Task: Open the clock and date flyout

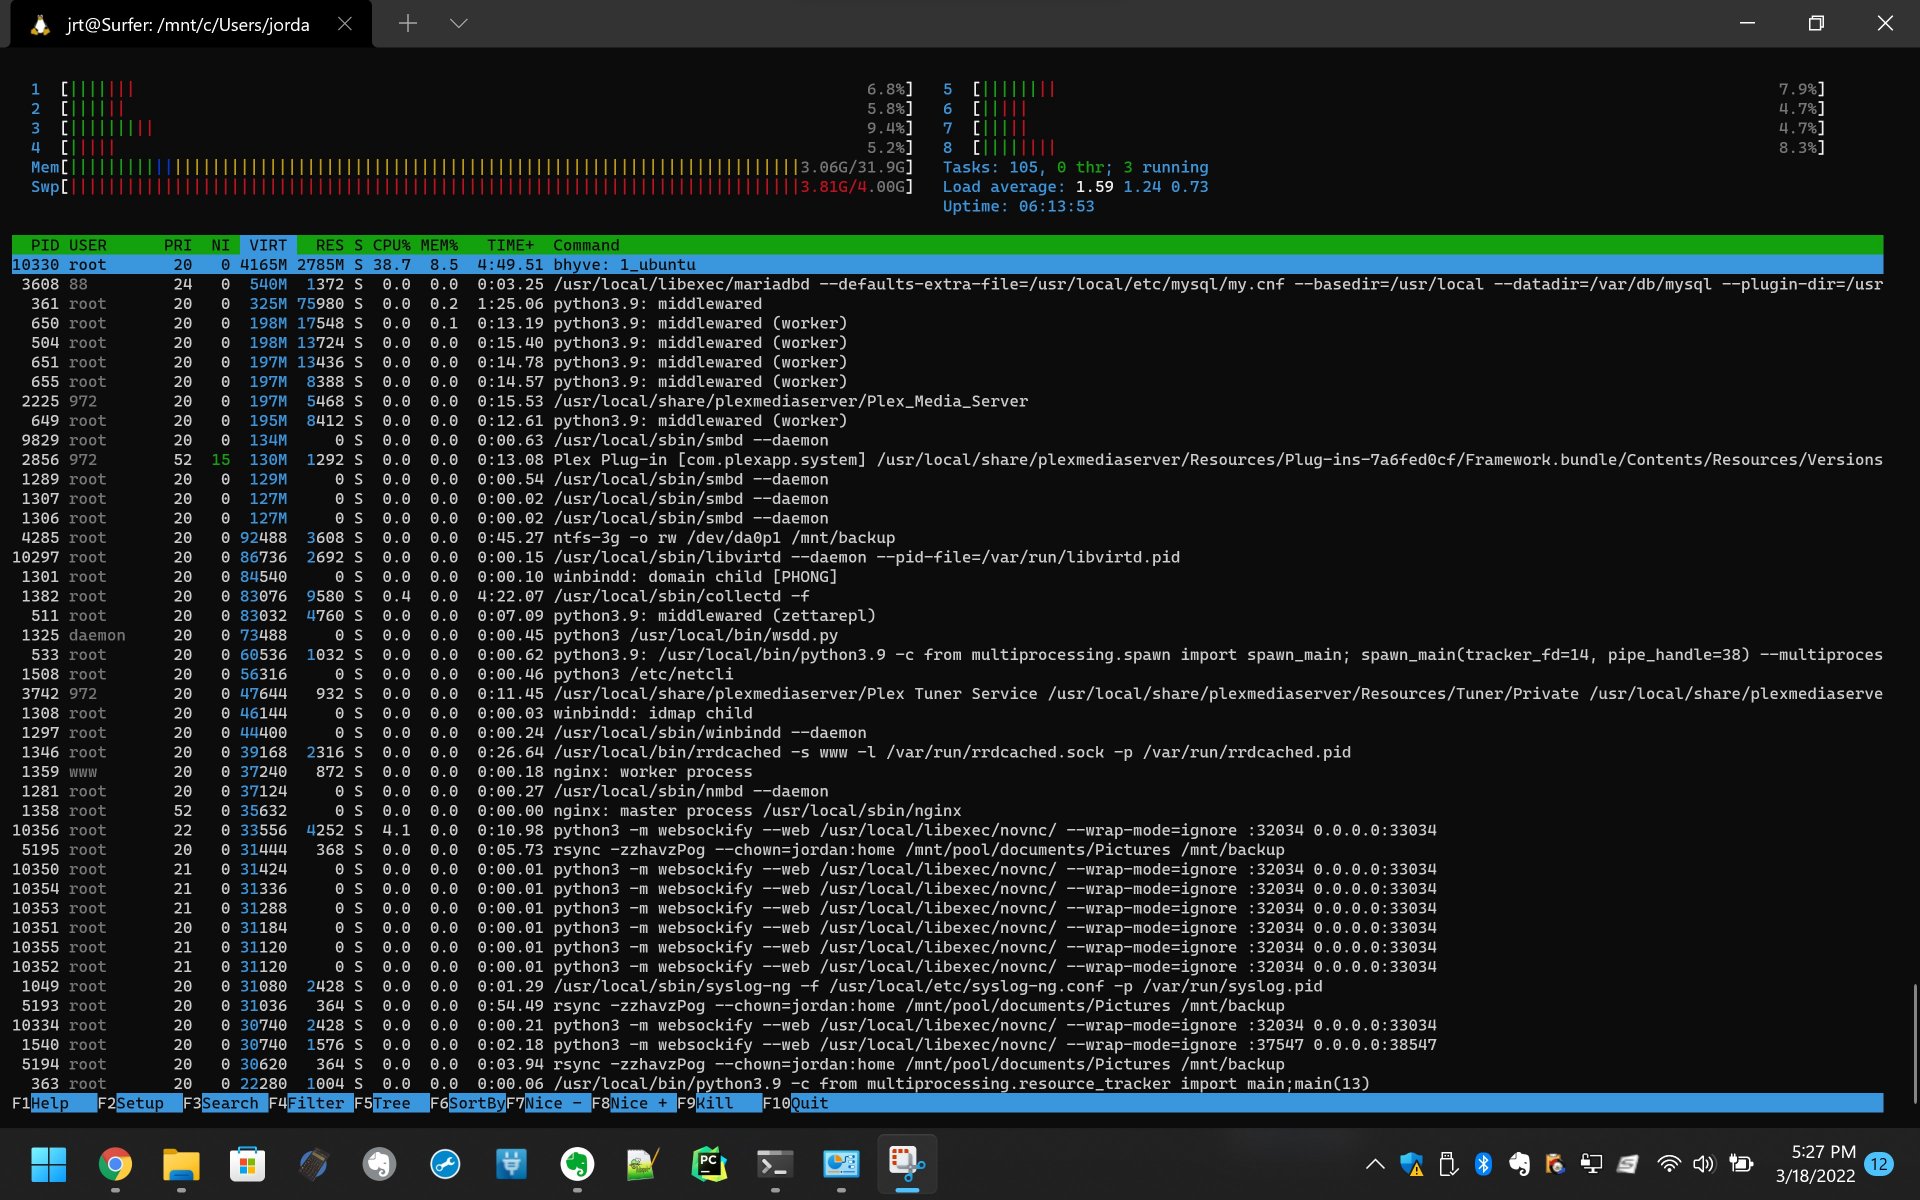Action: pyautogui.click(x=1816, y=1164)
